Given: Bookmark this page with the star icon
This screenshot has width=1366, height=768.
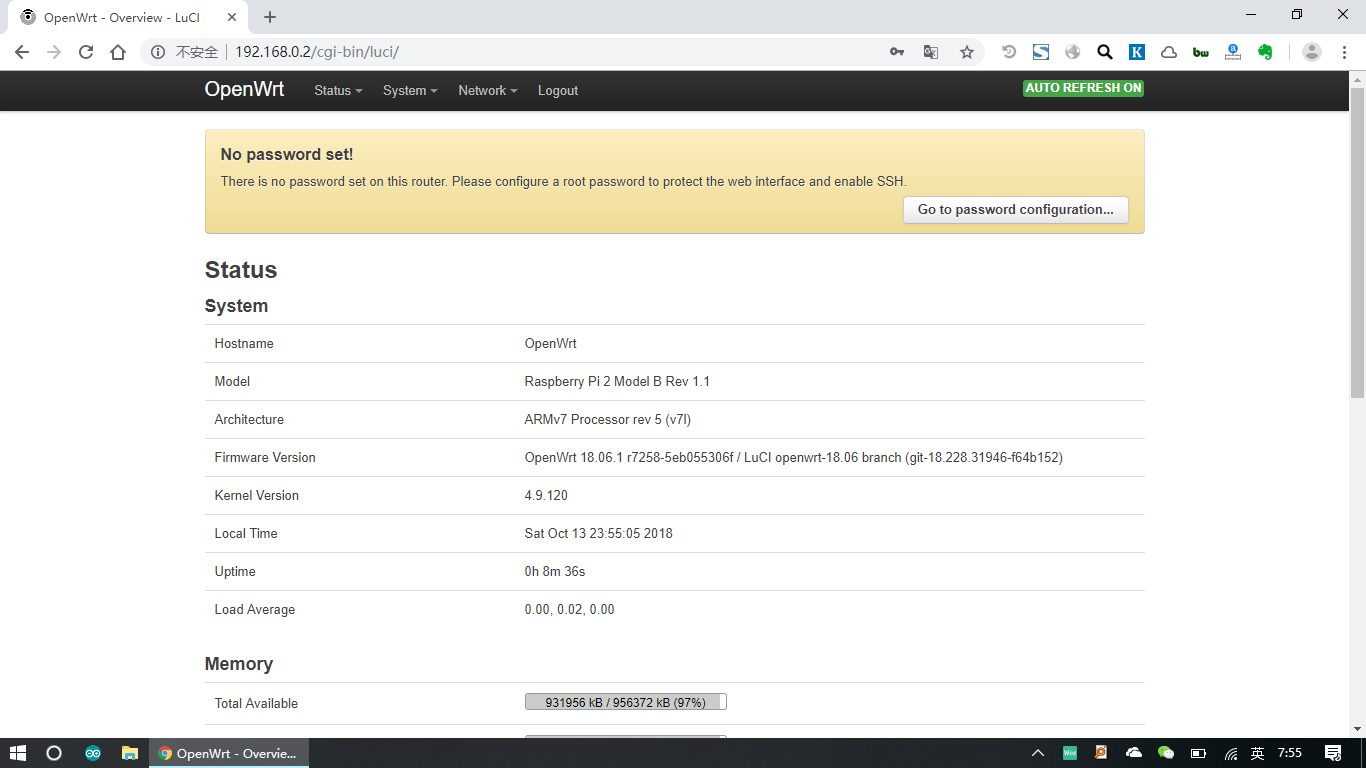Looking at the screenshot, I should pyautogui.click(x=966, y=52).
